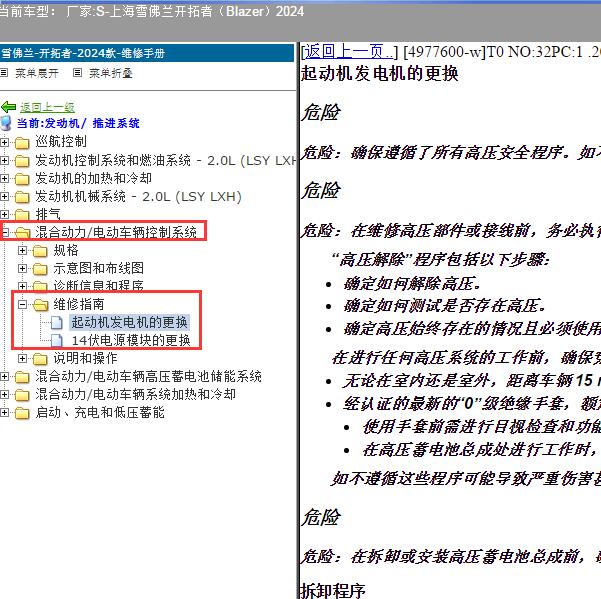
Task: Expand the 巡航控制 folder node
Action: (x=4, y=143)
